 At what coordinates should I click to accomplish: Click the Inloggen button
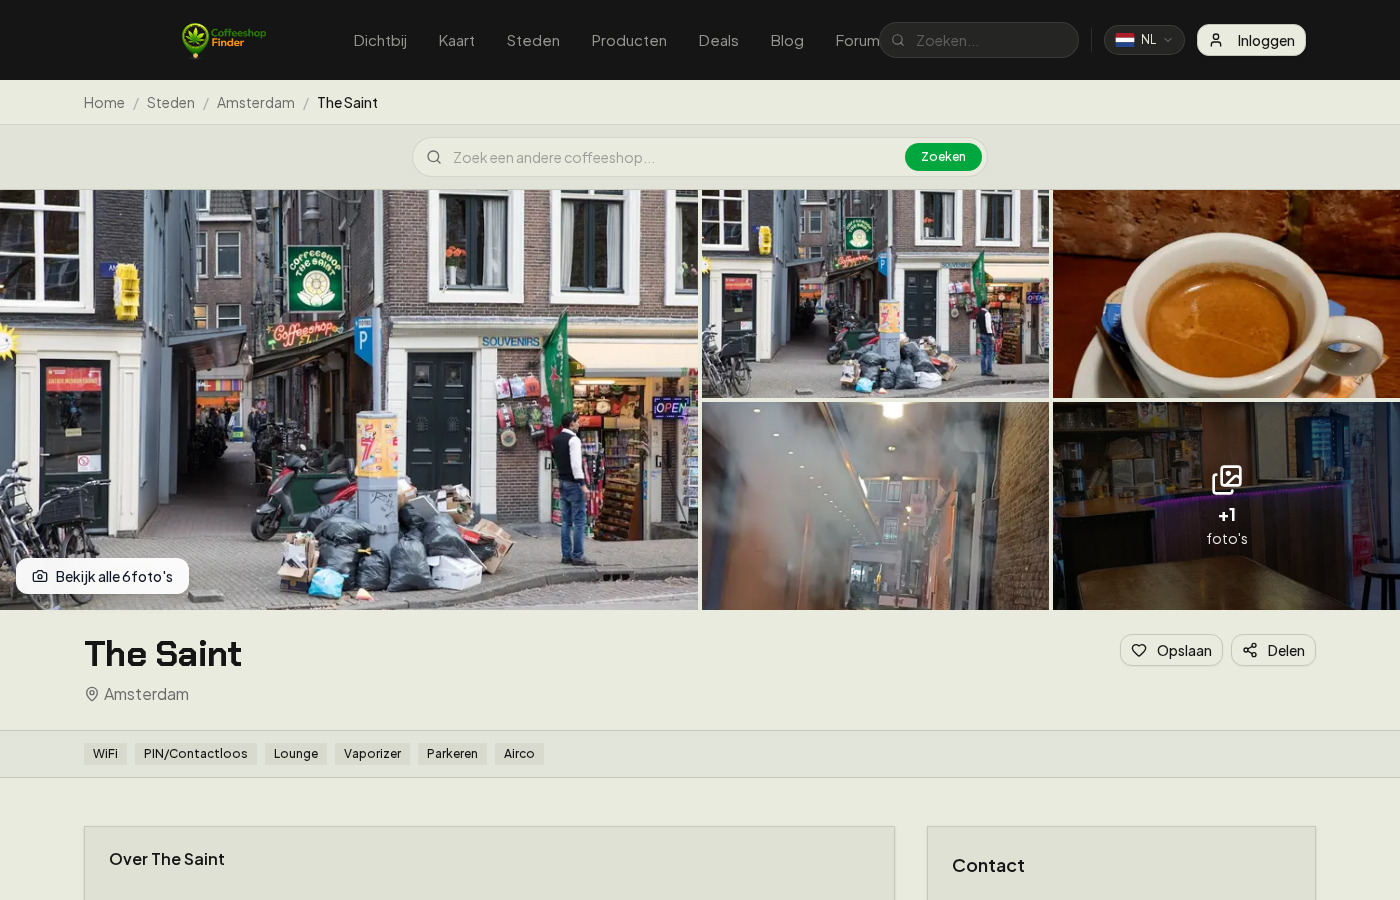1251,40
